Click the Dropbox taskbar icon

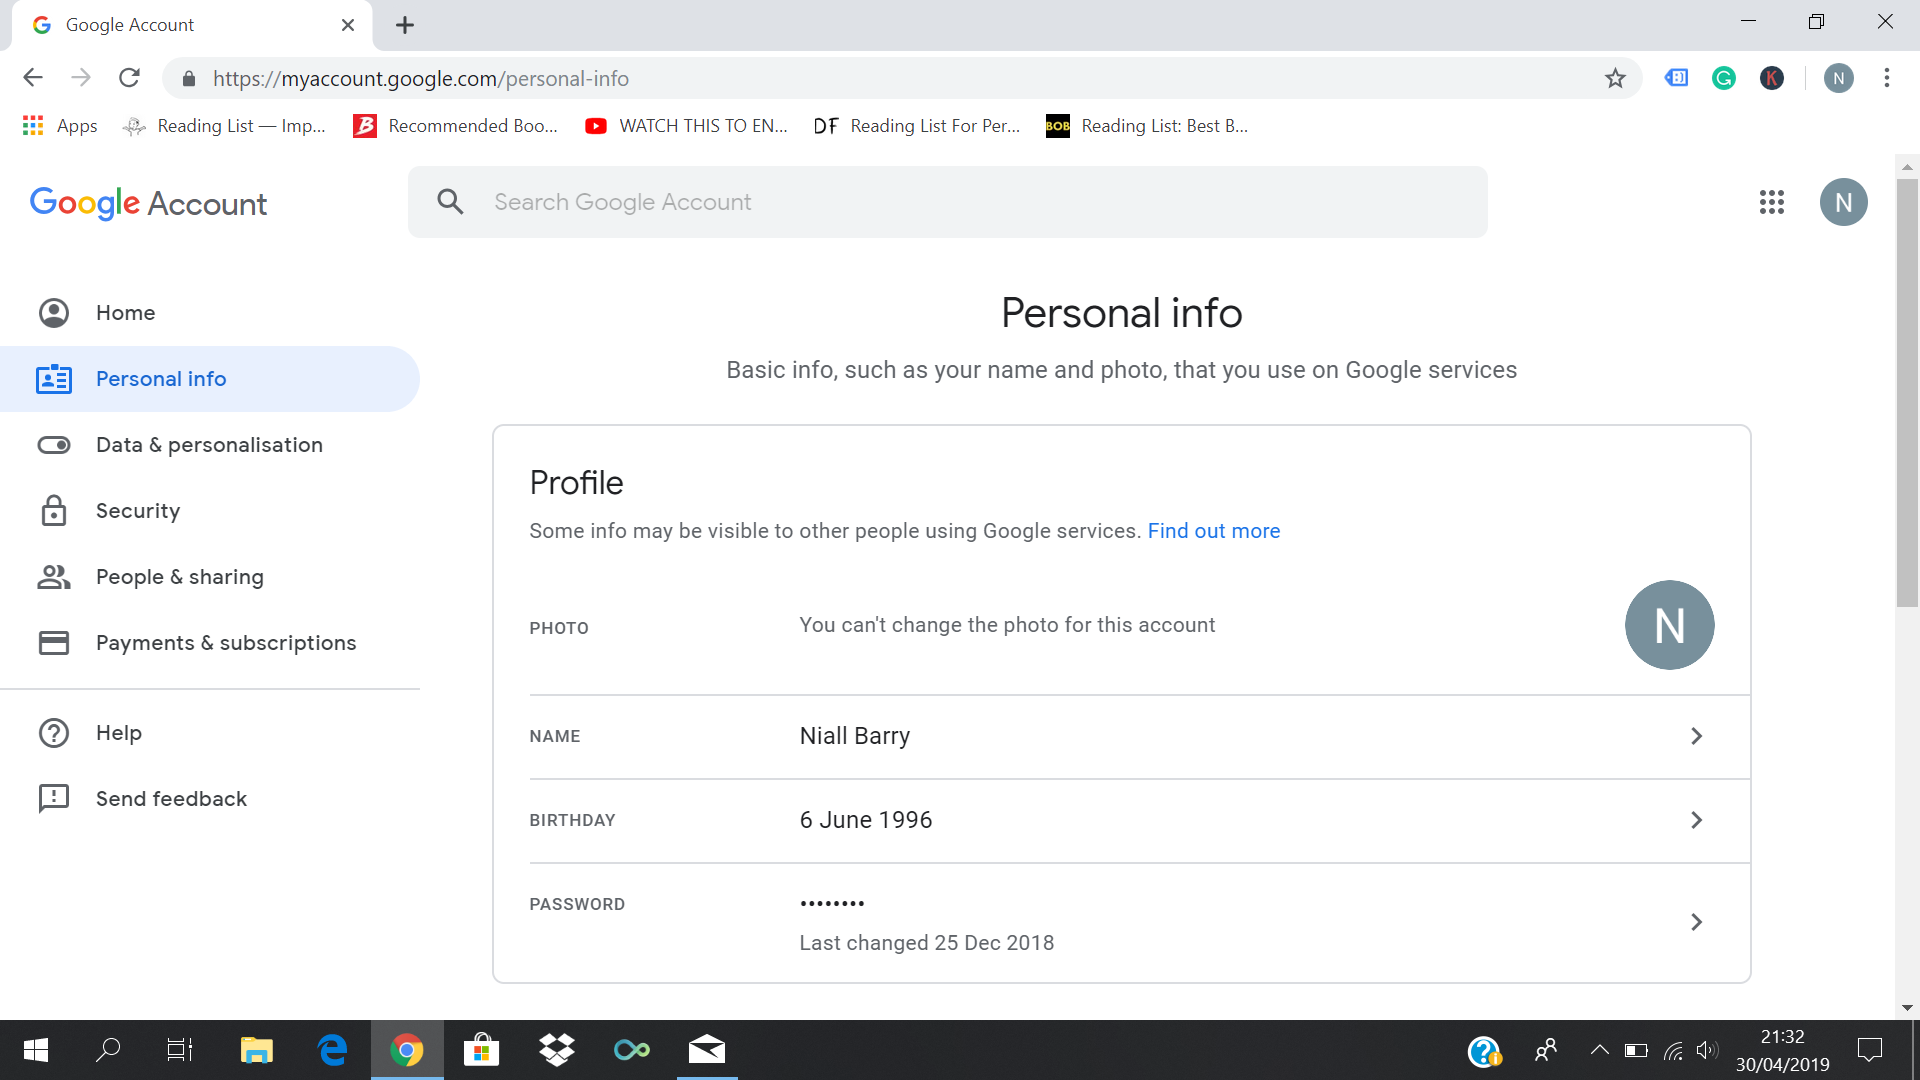[x=554, y=1050]
